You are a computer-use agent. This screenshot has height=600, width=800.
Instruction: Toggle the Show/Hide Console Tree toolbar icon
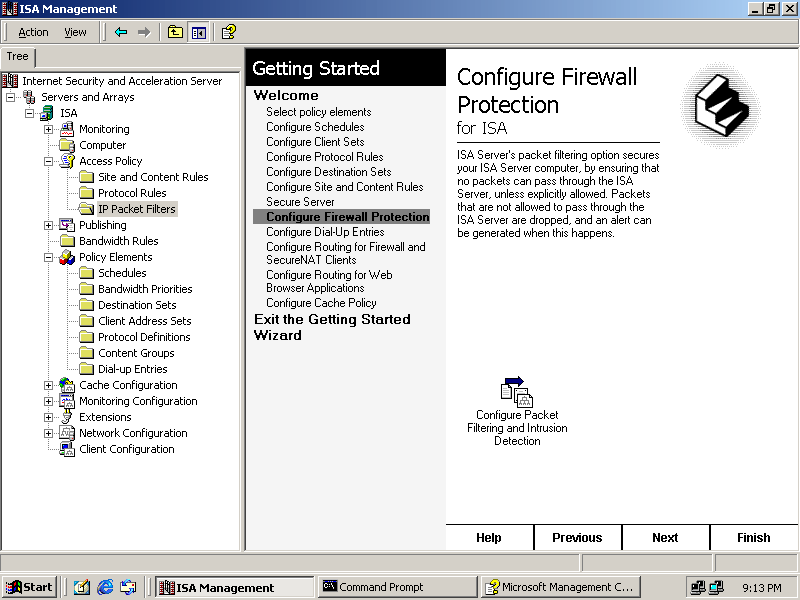click(x=198, y=32)
